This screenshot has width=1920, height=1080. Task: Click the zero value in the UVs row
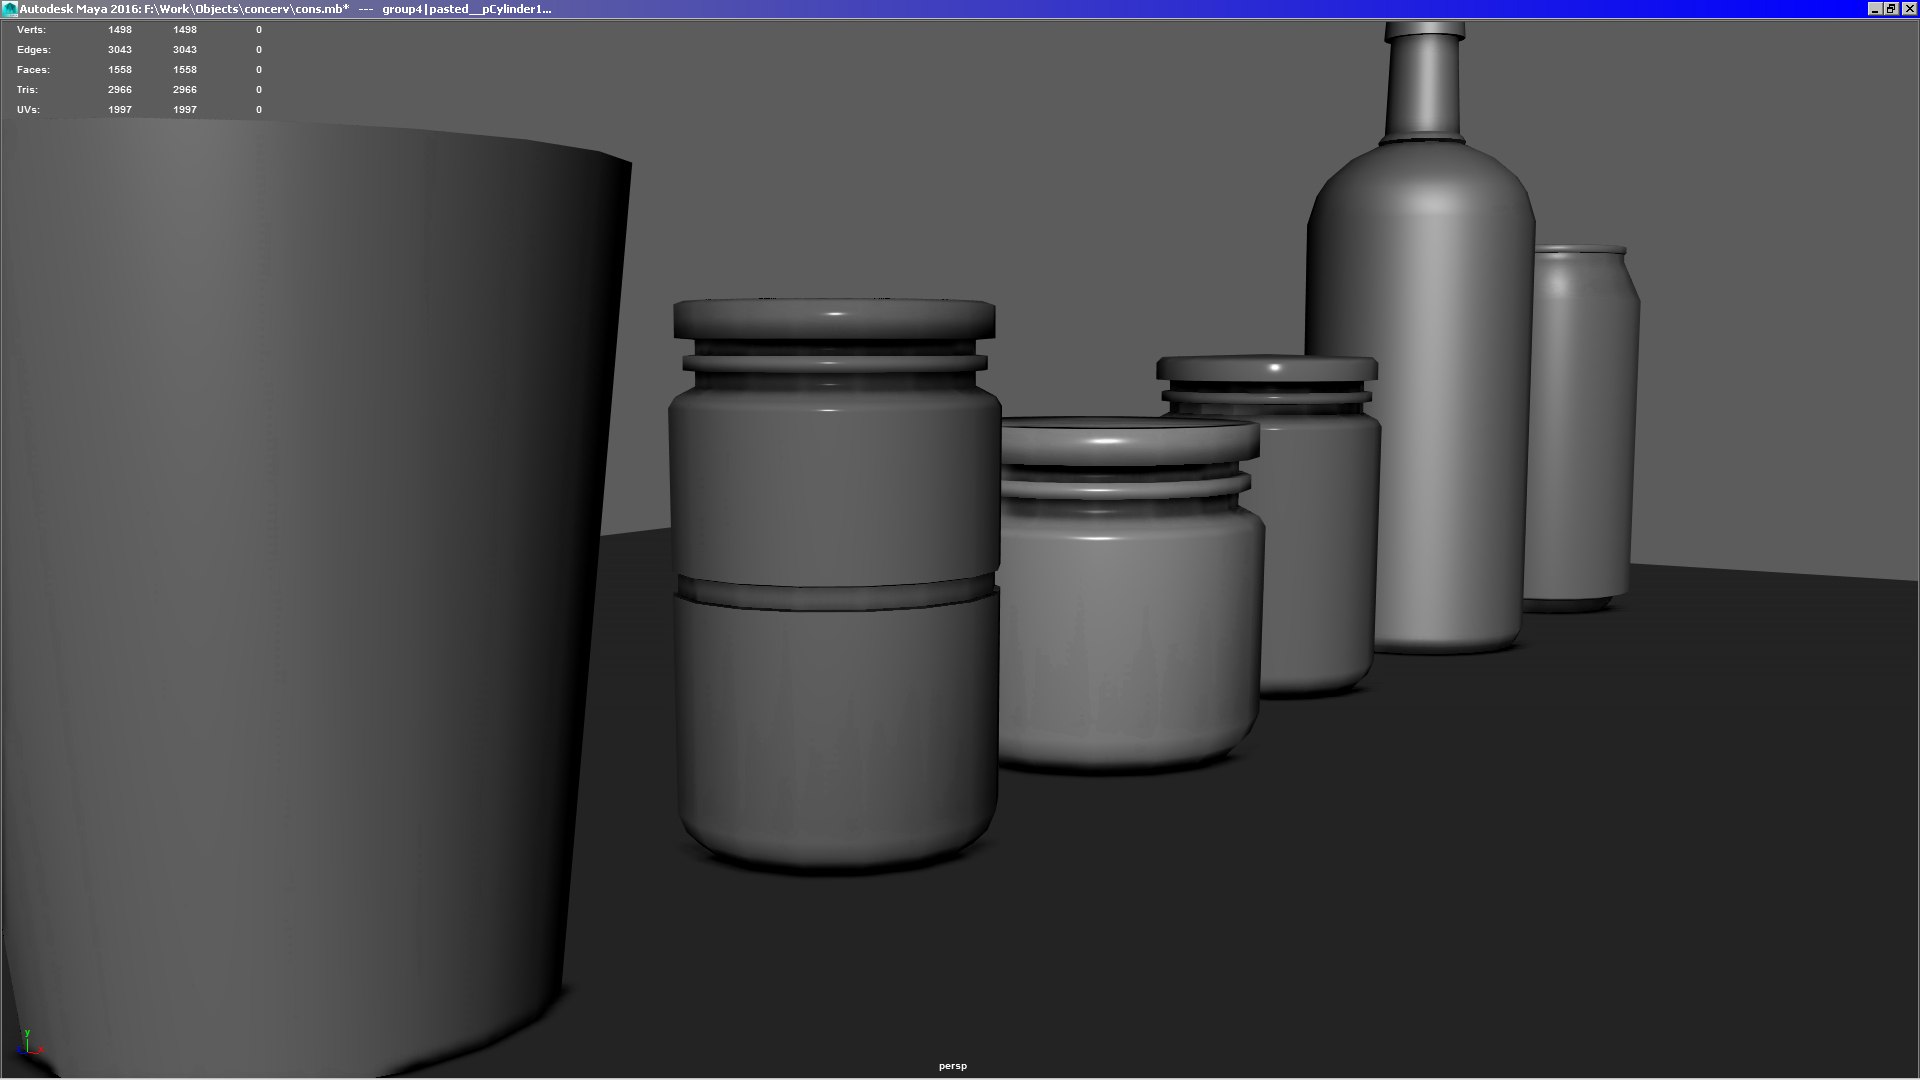[x=259, y=110]
